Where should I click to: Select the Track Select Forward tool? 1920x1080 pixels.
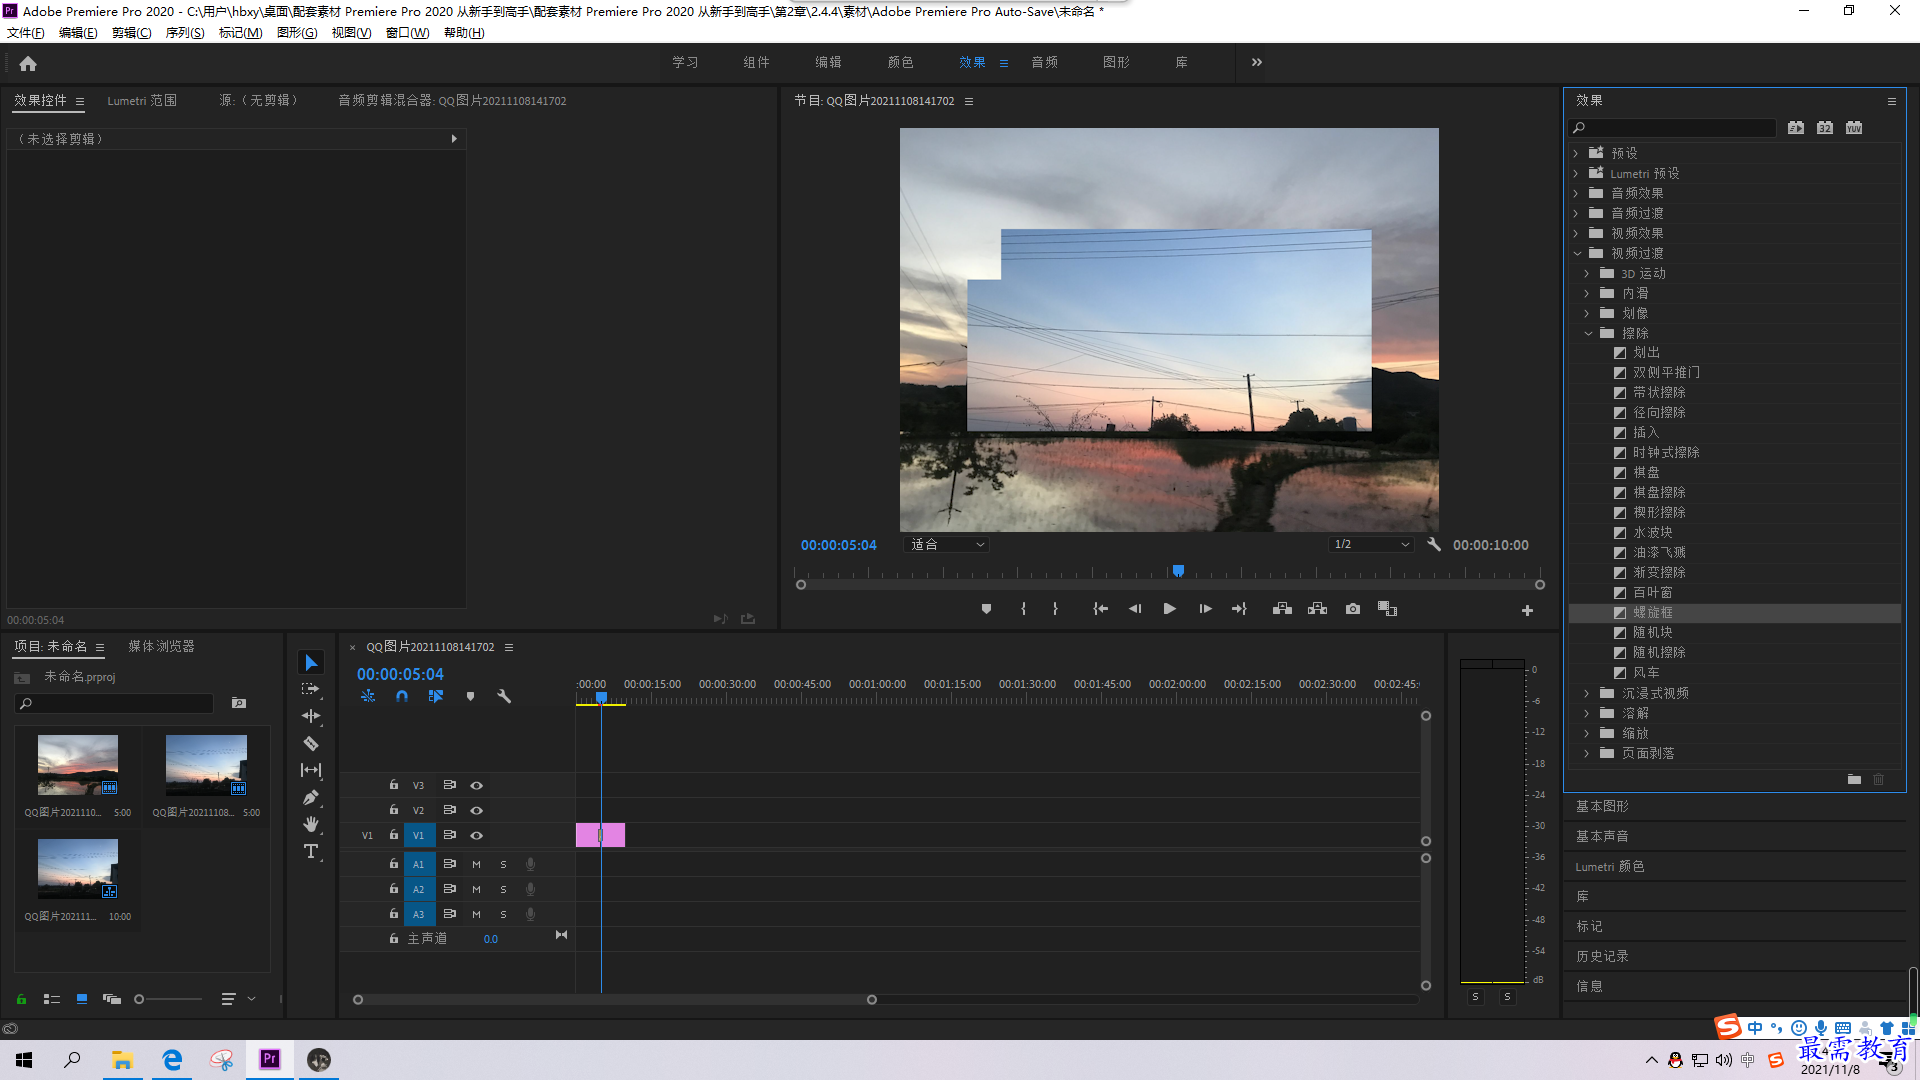pos(311,689)
